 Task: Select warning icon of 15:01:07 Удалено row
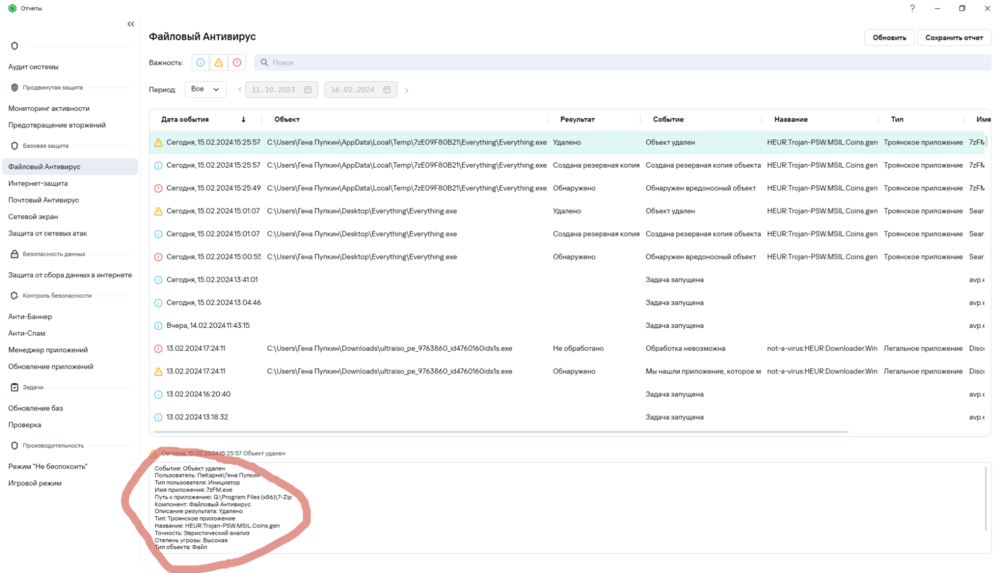158,211
